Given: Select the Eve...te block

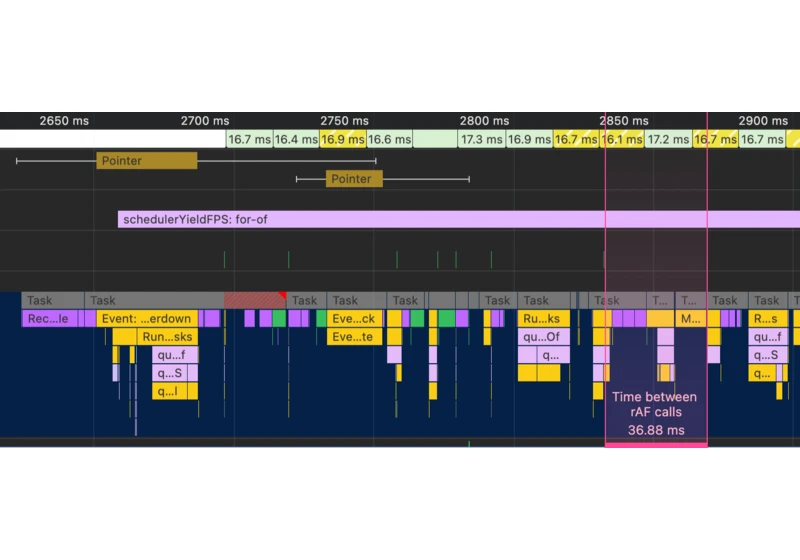Looking at the screenshot, I should [x=354, y=337].
